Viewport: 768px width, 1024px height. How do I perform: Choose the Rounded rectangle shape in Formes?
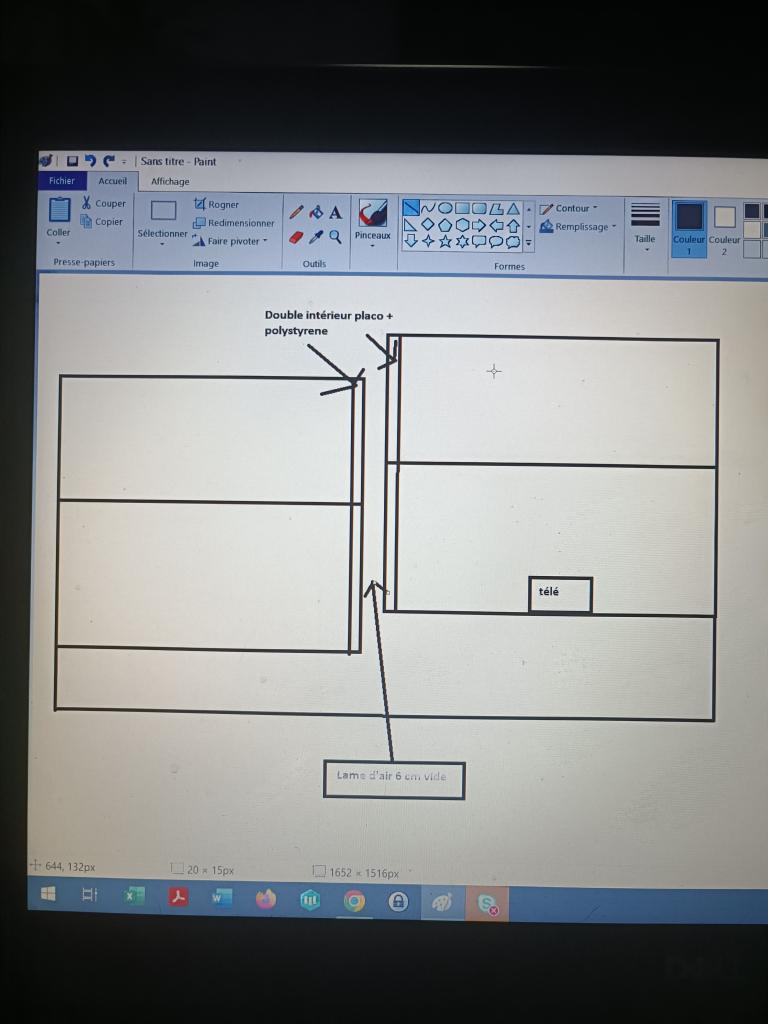479,209
